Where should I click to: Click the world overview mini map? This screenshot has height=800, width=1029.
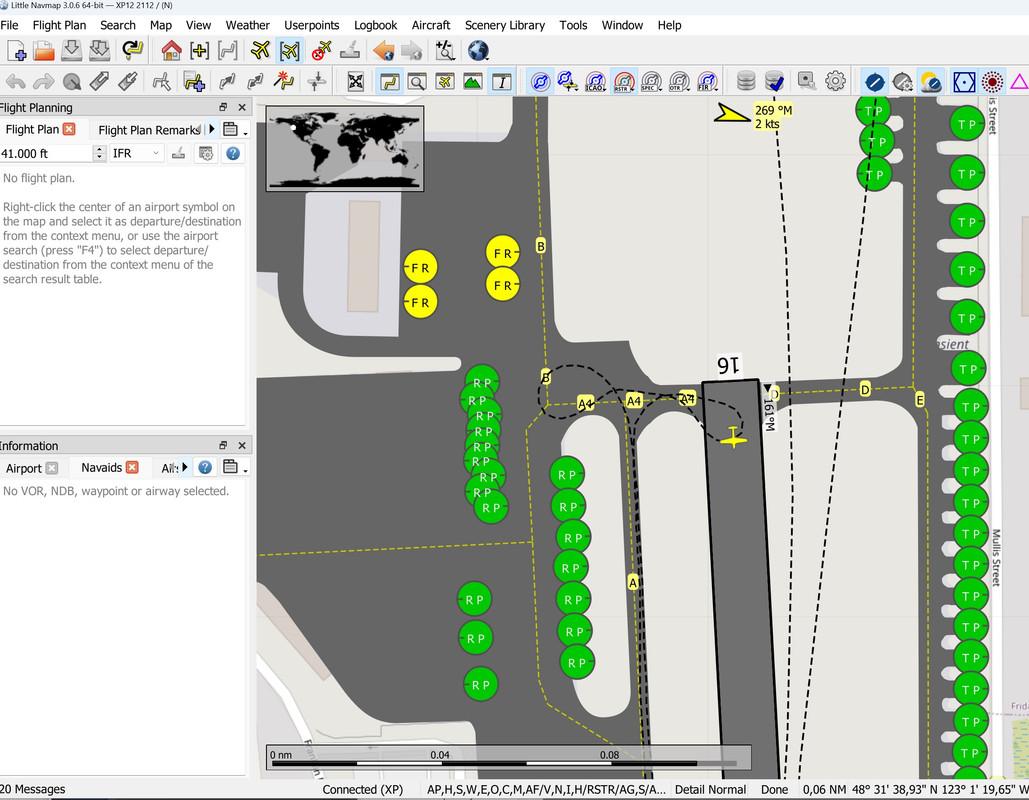pyautogui.click(x=345, y=148)
